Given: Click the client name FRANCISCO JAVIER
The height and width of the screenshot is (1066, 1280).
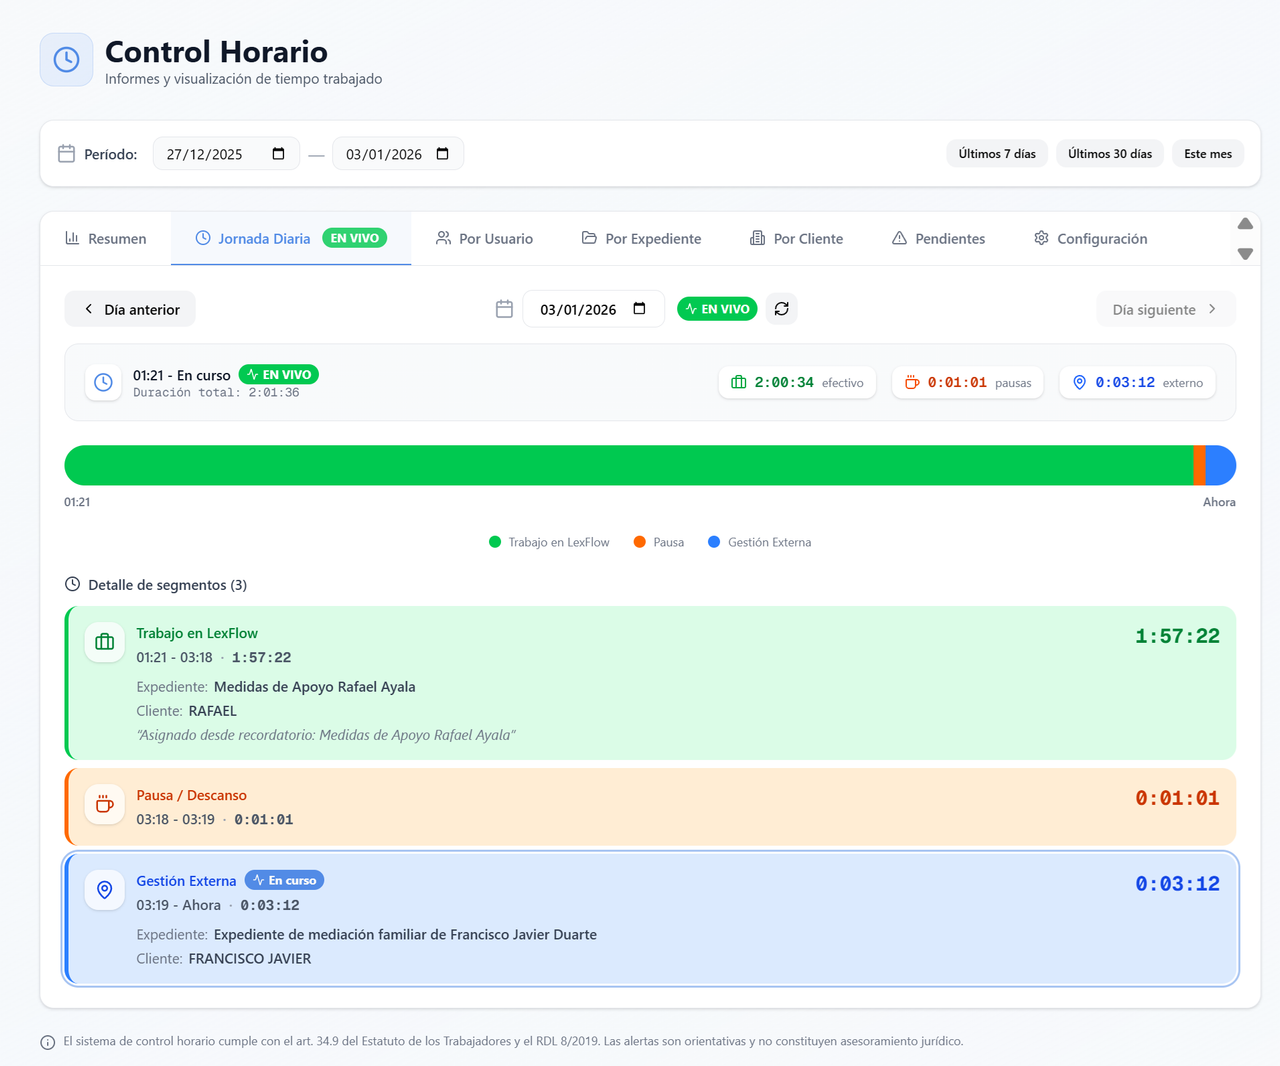Looking at the screenshot, I should click(250, 959).
